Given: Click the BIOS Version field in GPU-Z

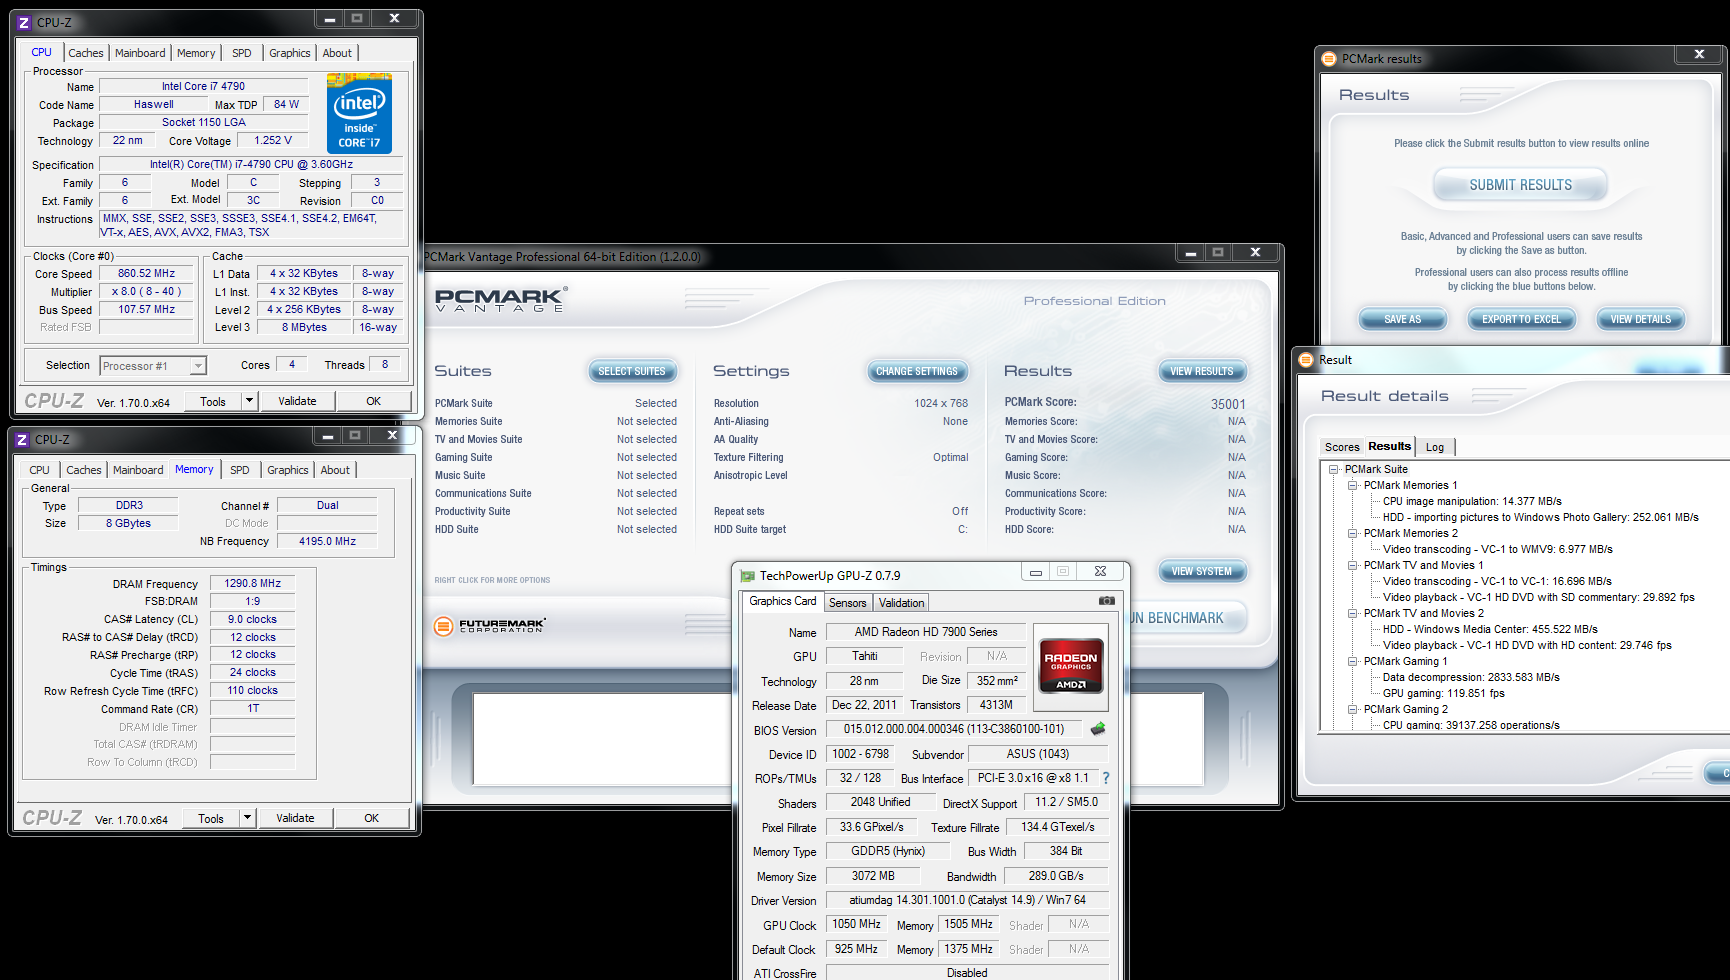Looking at the screenshot, I should tap(954, 729).
